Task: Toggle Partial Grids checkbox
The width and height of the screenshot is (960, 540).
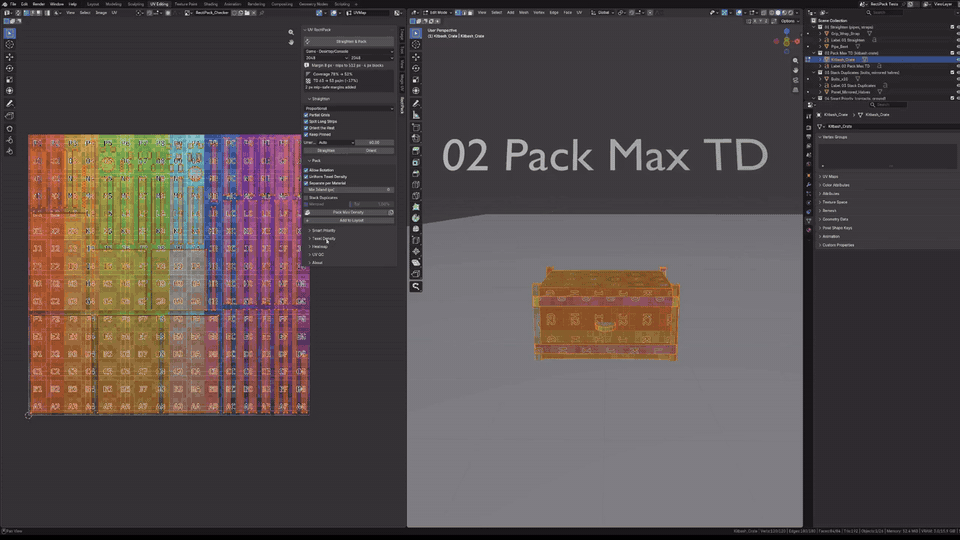Action: coord(306,115)
